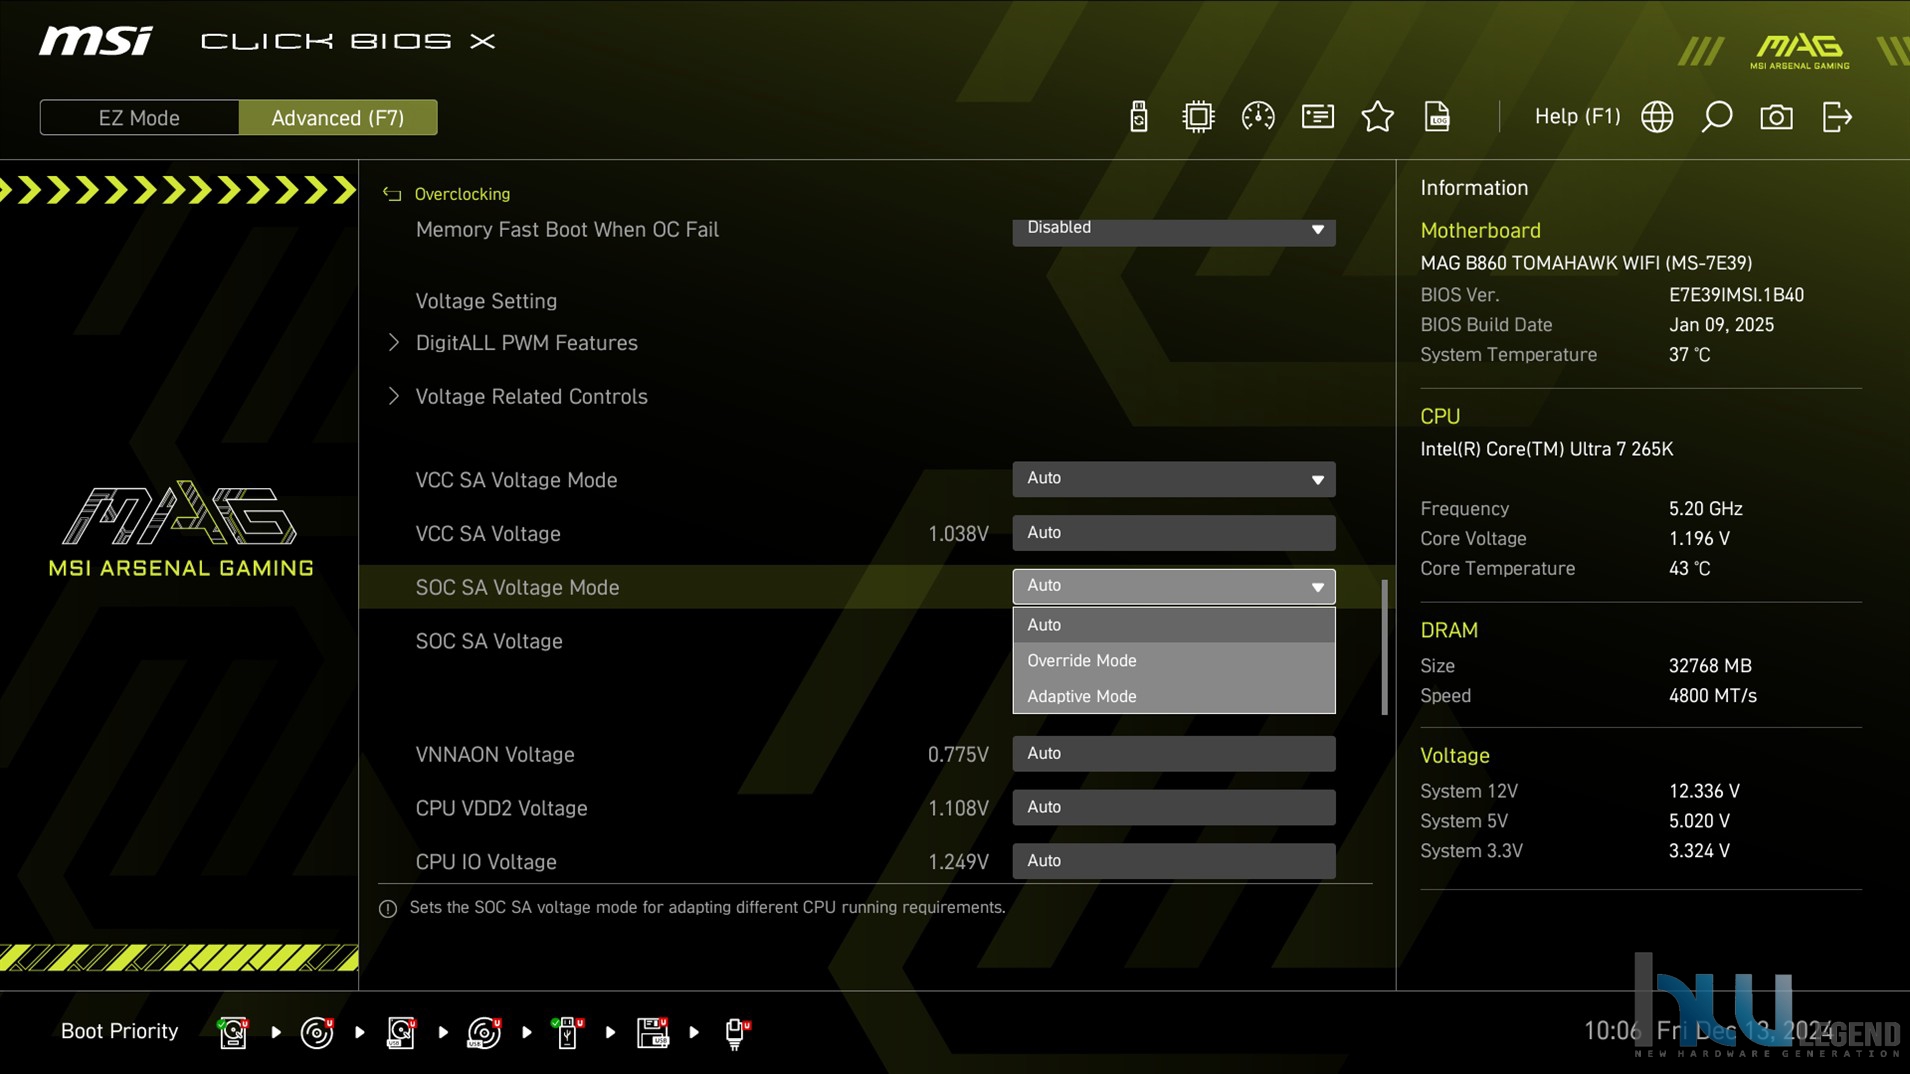
Task: Open the hardware monitor card icon
Action: [1317, 117]
